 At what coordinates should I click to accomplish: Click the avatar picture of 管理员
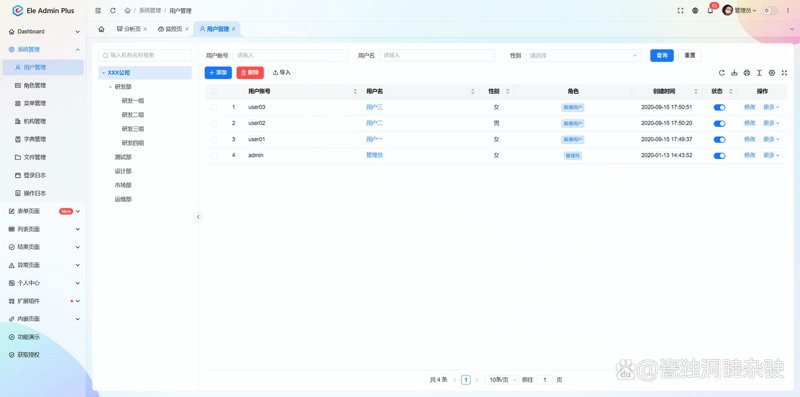pos(728,11)
